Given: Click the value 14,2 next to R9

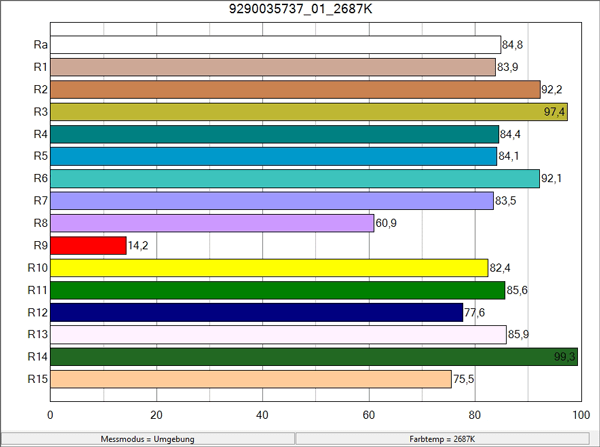Looking at the screenshot, I should pos(138,246).
